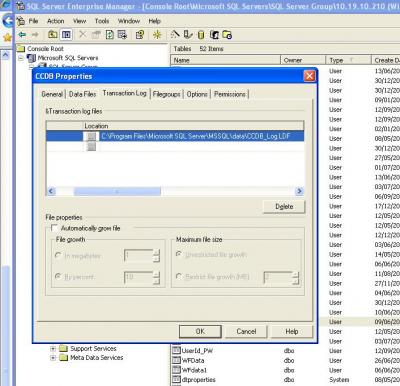Image resolution: width=400 pixels, height=386 pixels.
Task: Select the CCDB_Log.LDF location row
Action: pyautogui.click(x=175, y=136)
